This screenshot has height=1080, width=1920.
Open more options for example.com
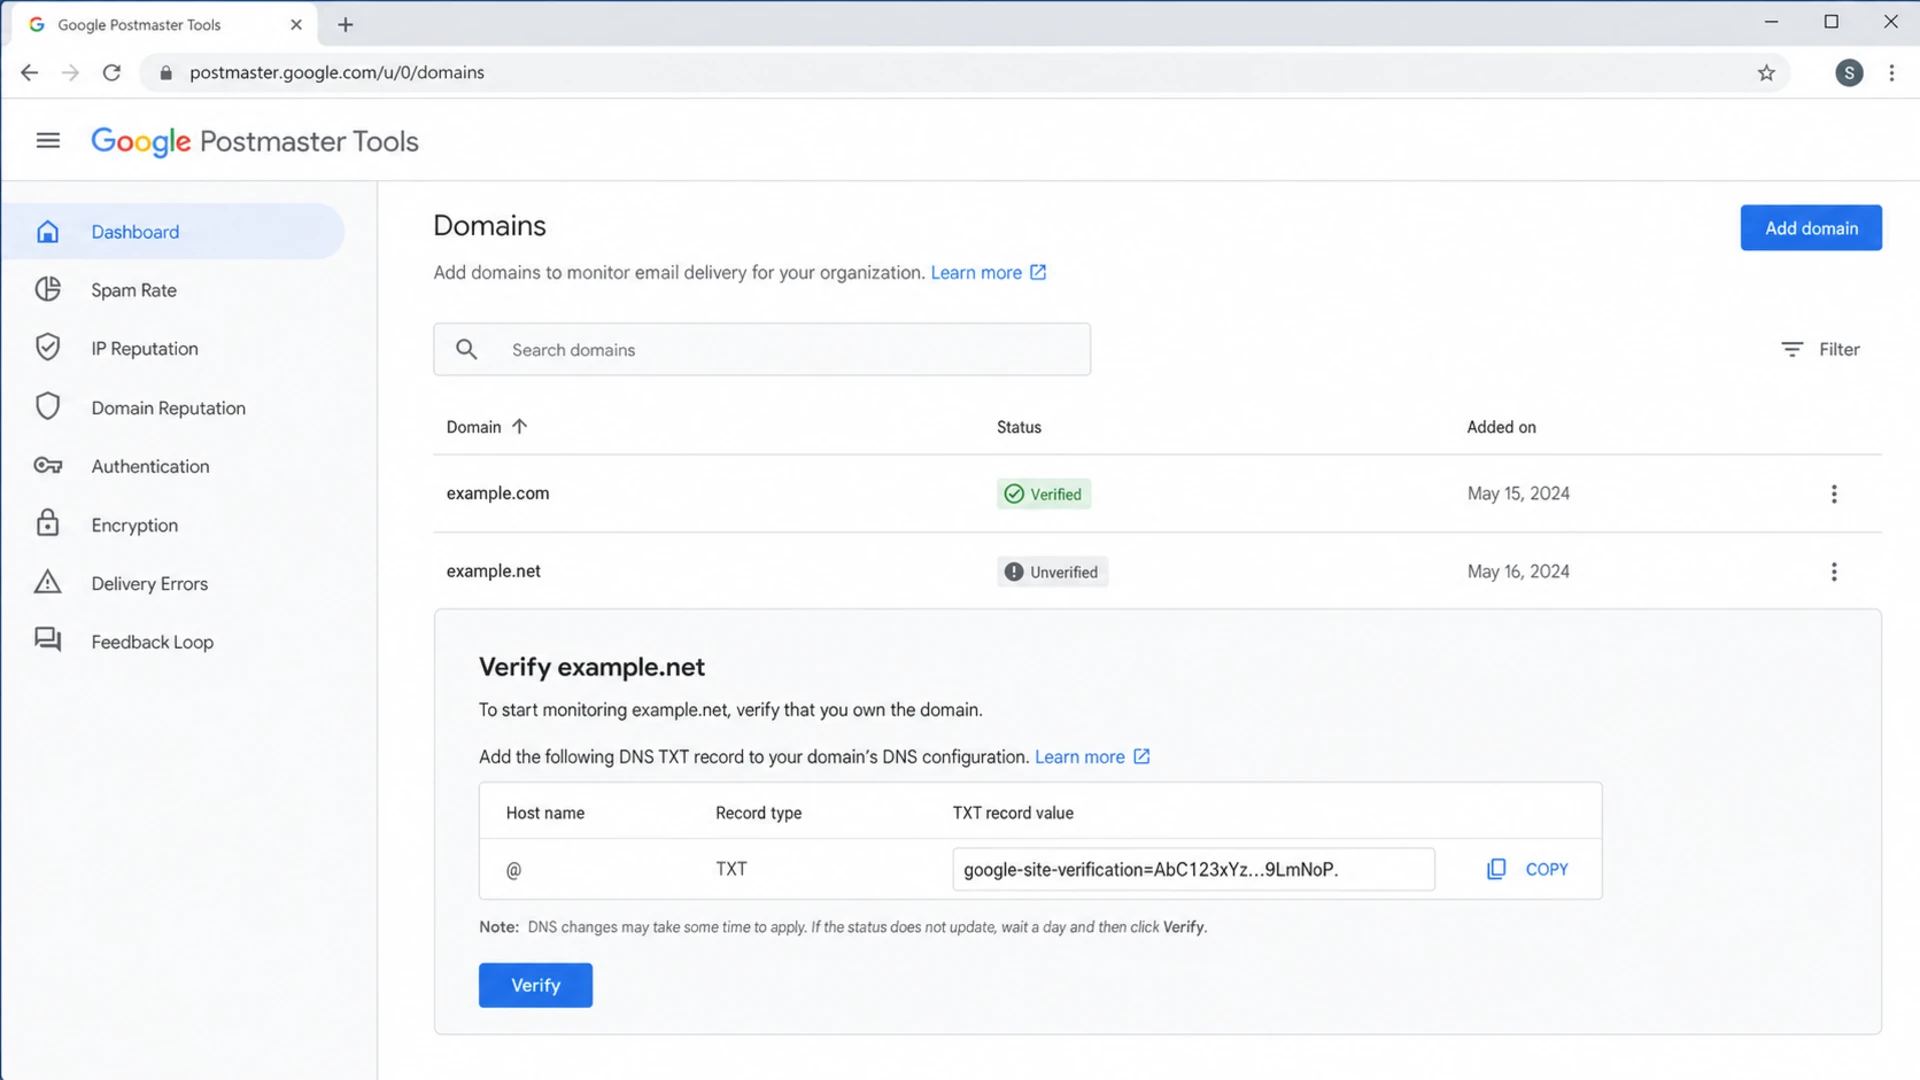(1834, 494)
